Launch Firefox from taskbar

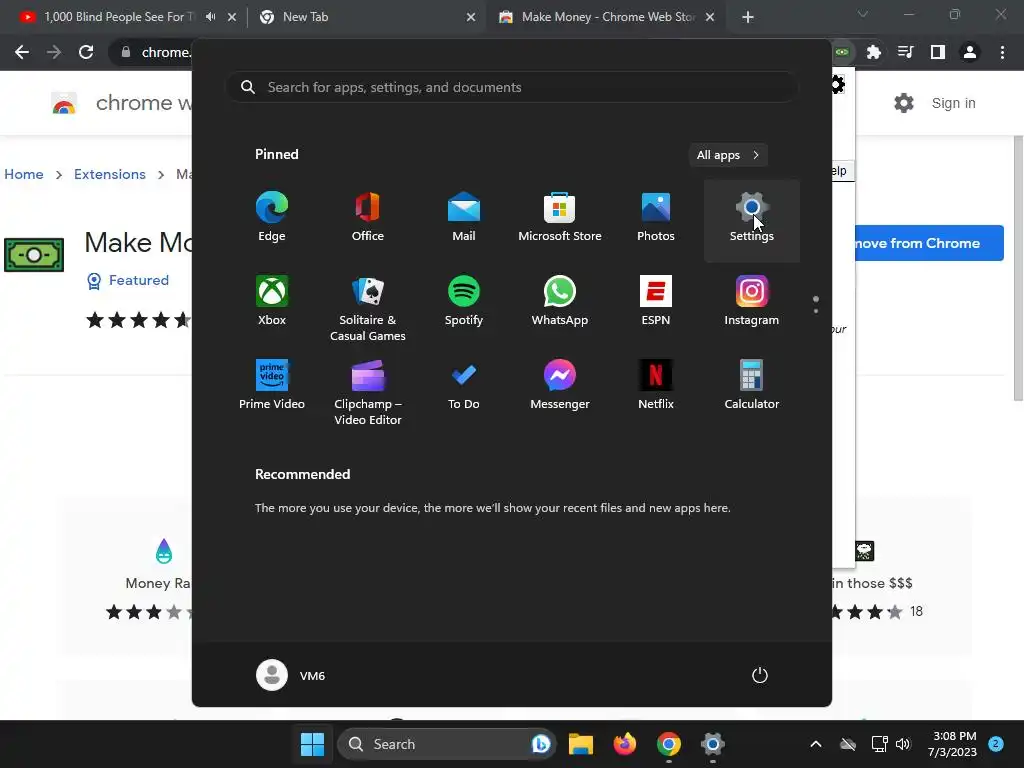click(x=624, y=744)
